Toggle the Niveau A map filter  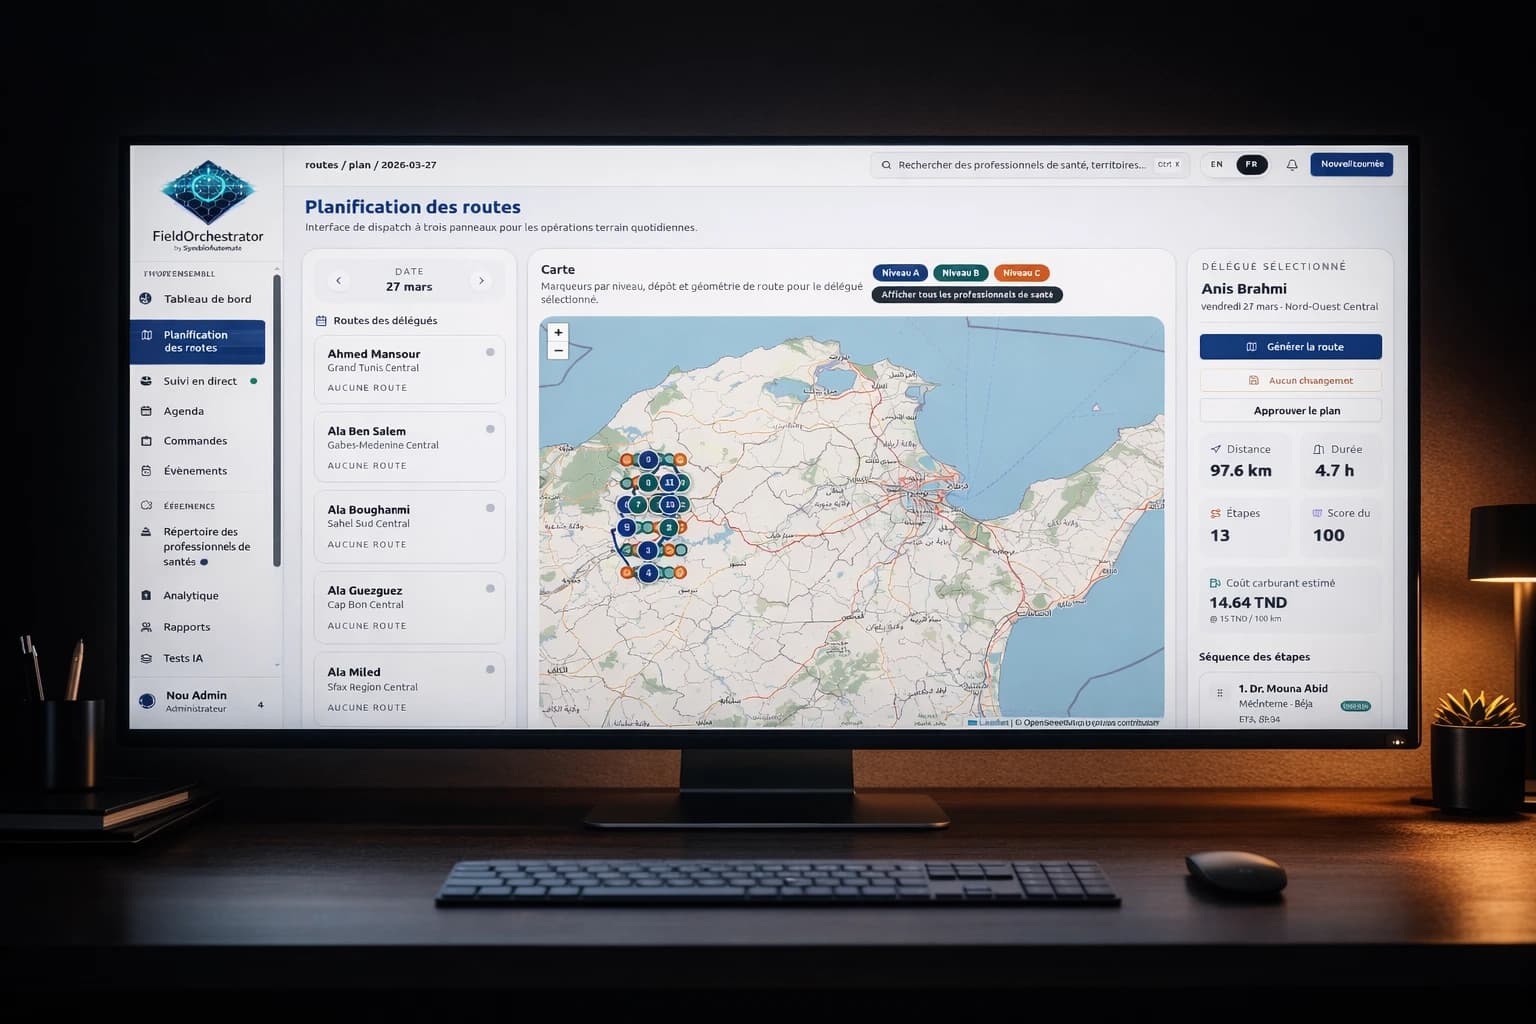pyautogui.click(x=899, y=272)
